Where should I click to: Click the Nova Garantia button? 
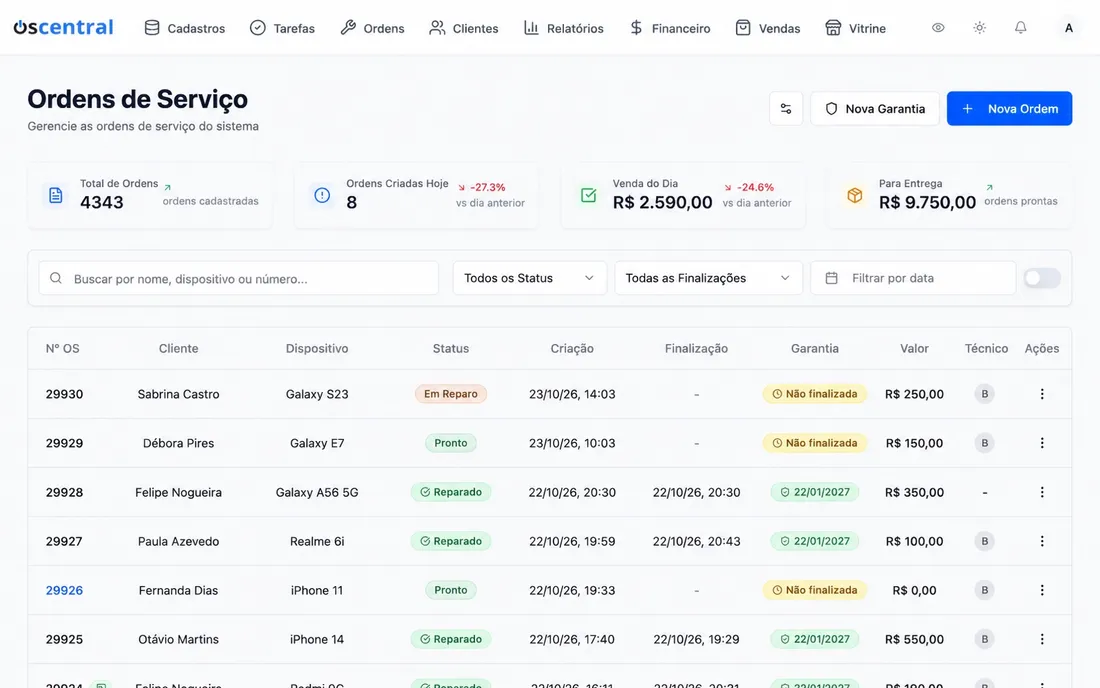point(875,109)
